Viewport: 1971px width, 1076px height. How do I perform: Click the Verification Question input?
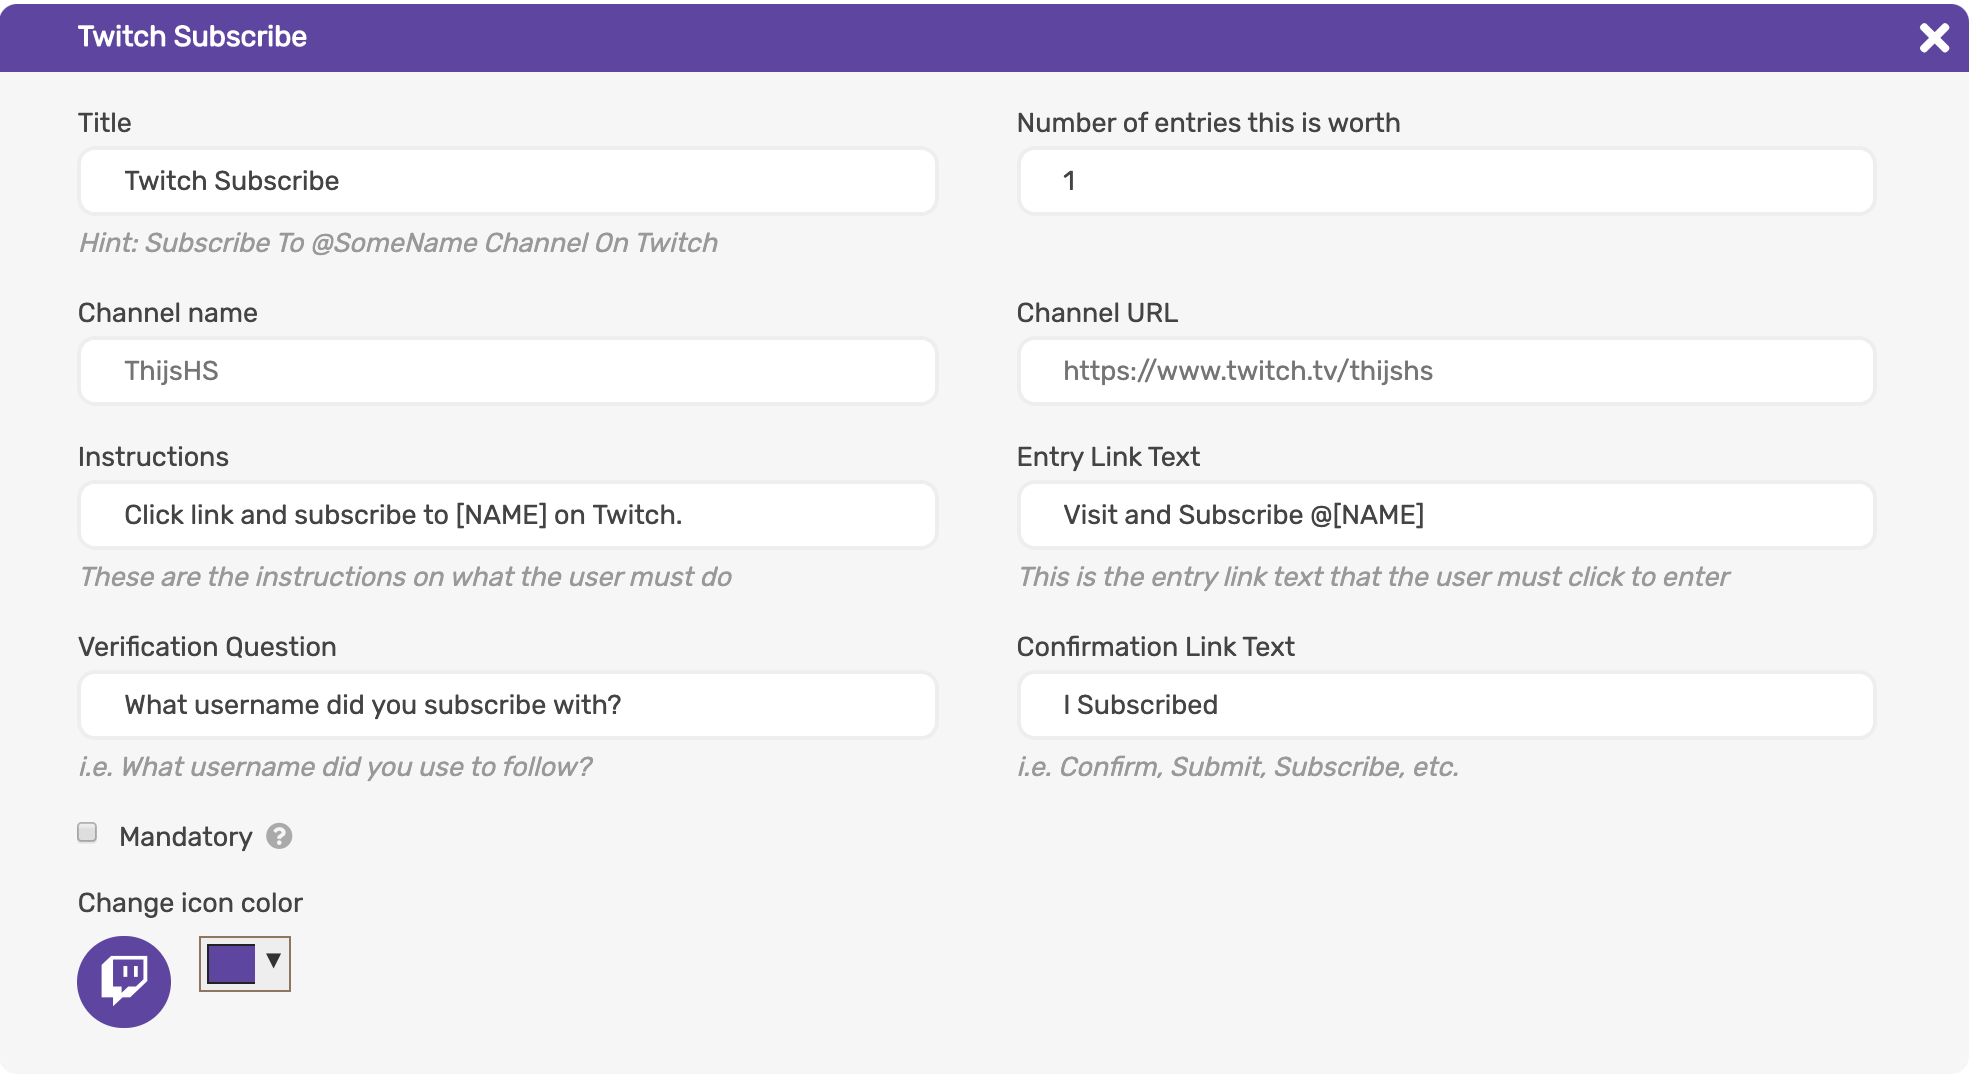pyautogui.click(x=506, y=705)
